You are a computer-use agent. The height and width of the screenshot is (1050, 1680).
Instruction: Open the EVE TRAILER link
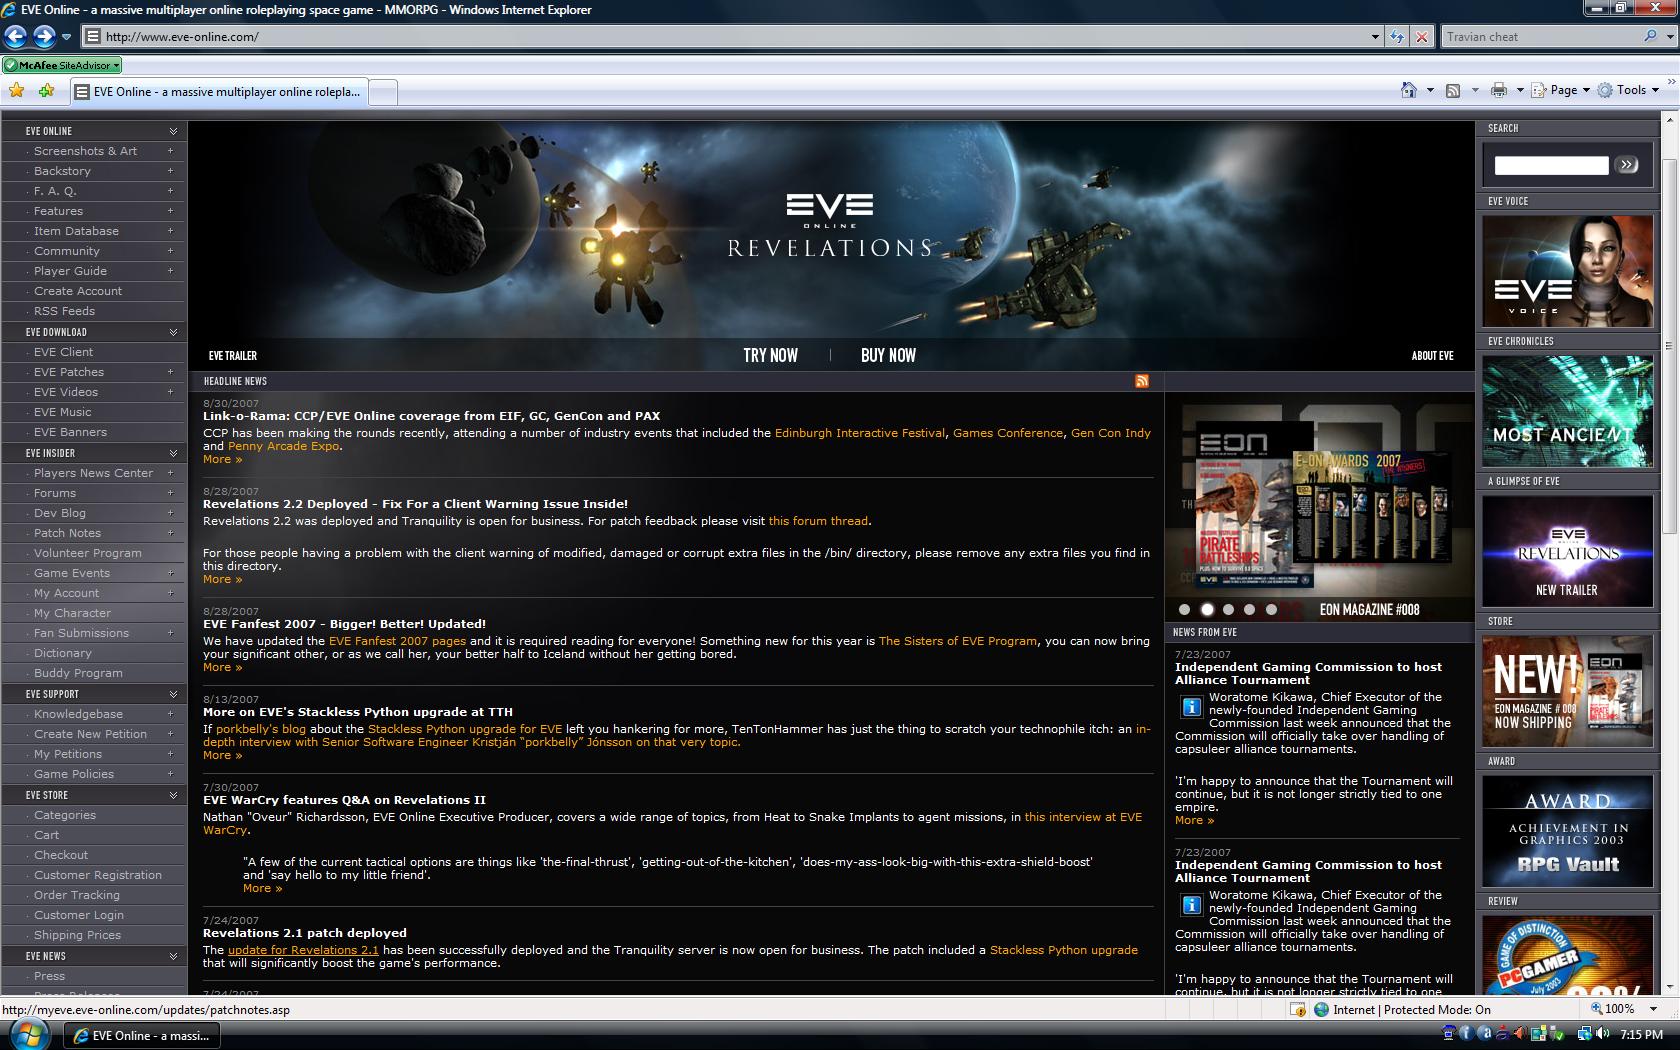coord(233,356)
